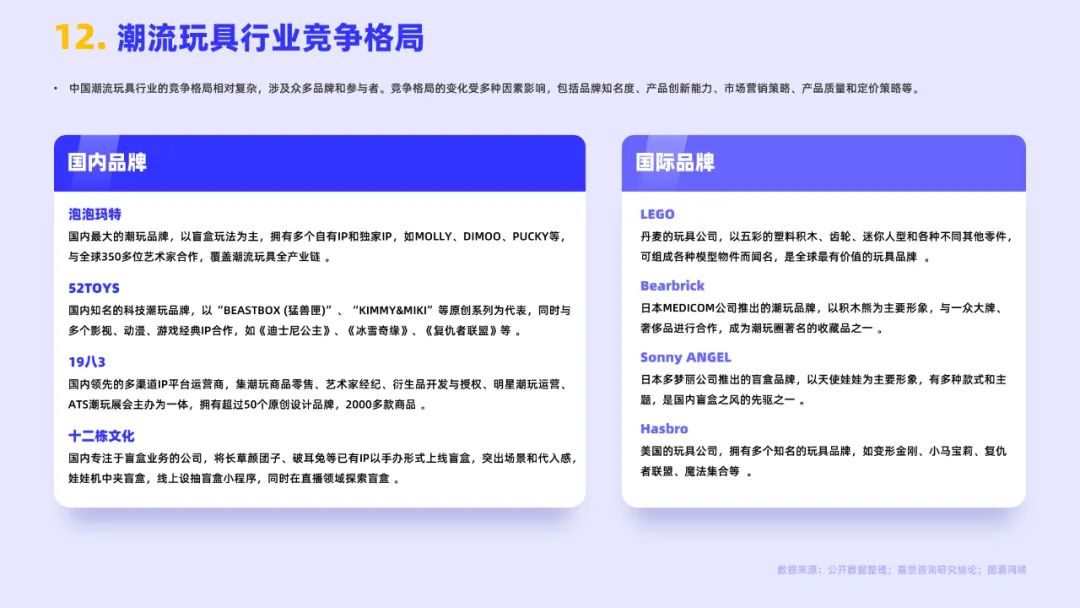Screen dimensions: 1080x608
Task: Click the Hasbro brand heading
Action: tap(664, 429)
